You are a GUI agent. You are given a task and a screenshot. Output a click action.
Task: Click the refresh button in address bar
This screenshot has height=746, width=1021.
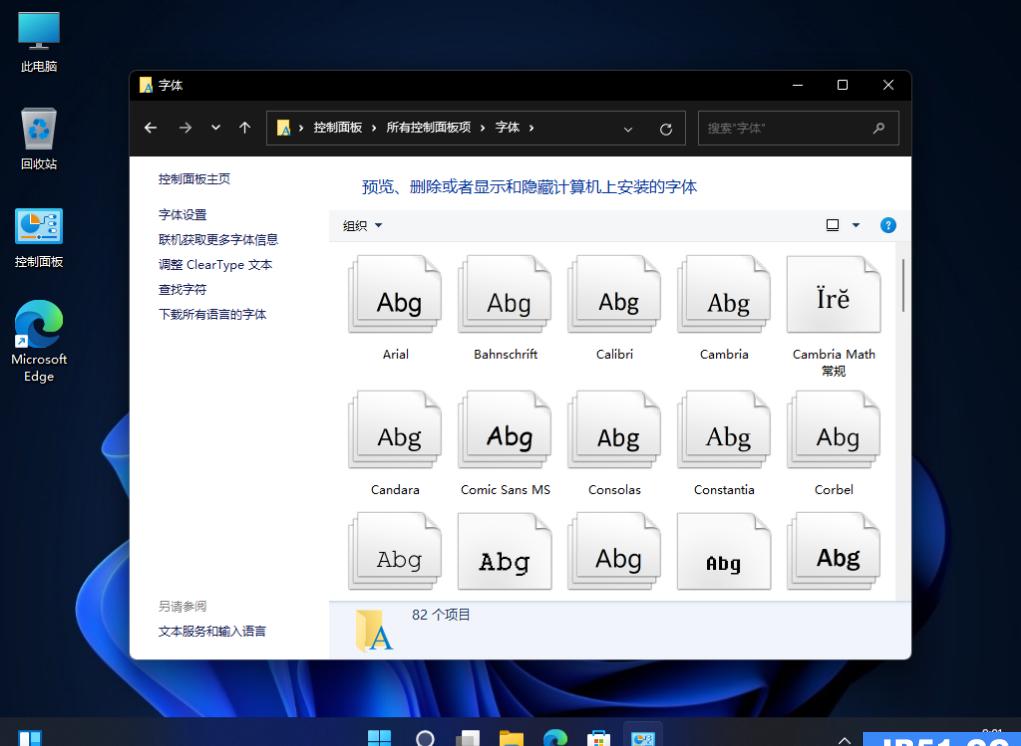(x=665, y=129)
